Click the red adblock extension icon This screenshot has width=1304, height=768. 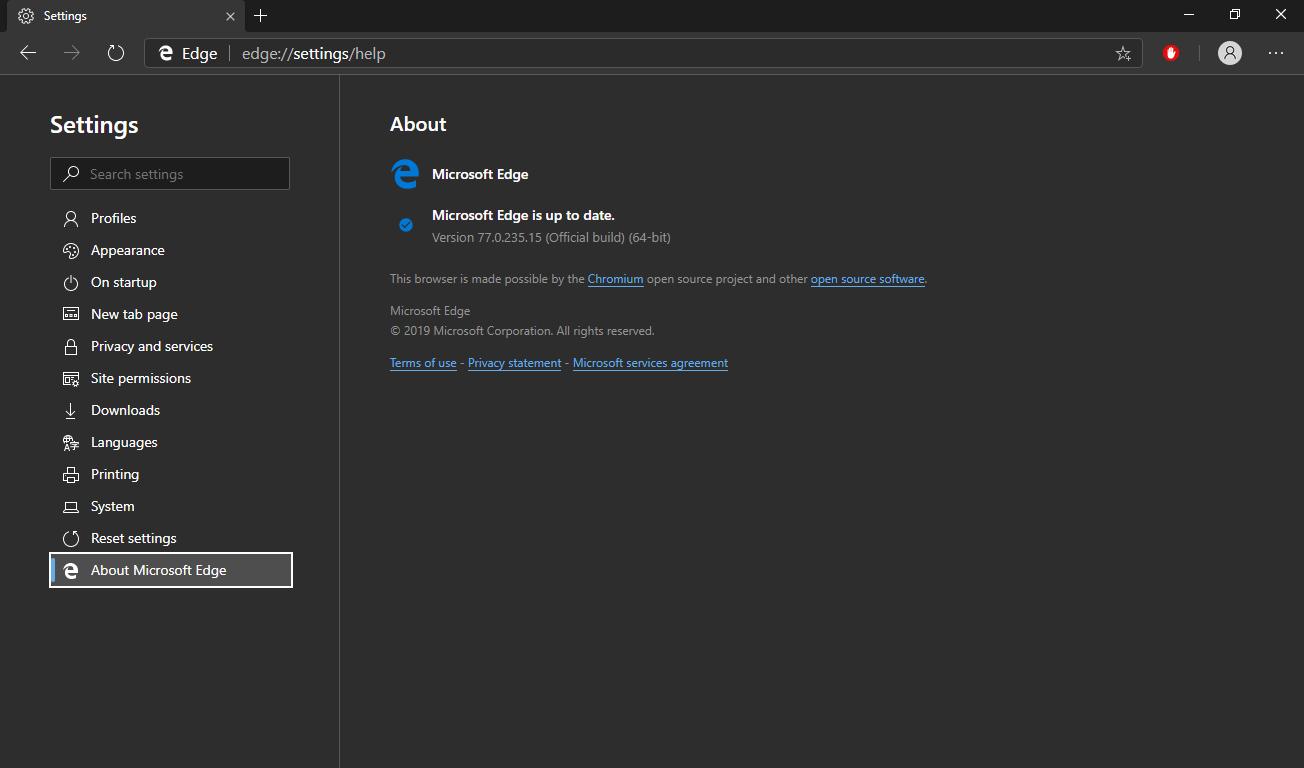pyautogui.click(x=1171, y=53)
